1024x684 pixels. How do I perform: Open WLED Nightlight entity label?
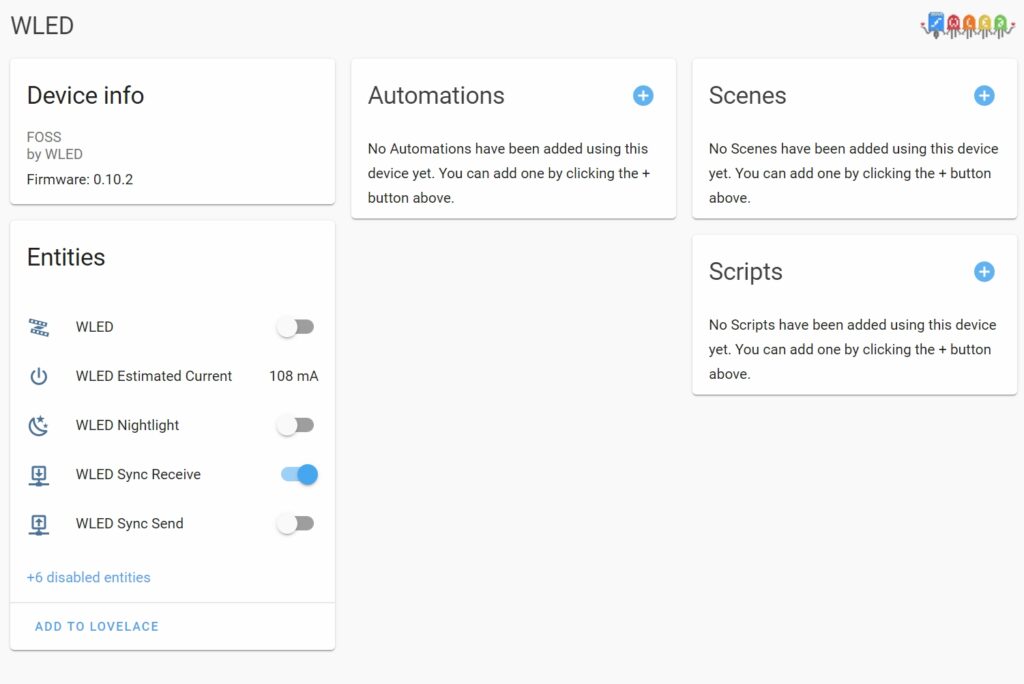[x=127, y=425]
